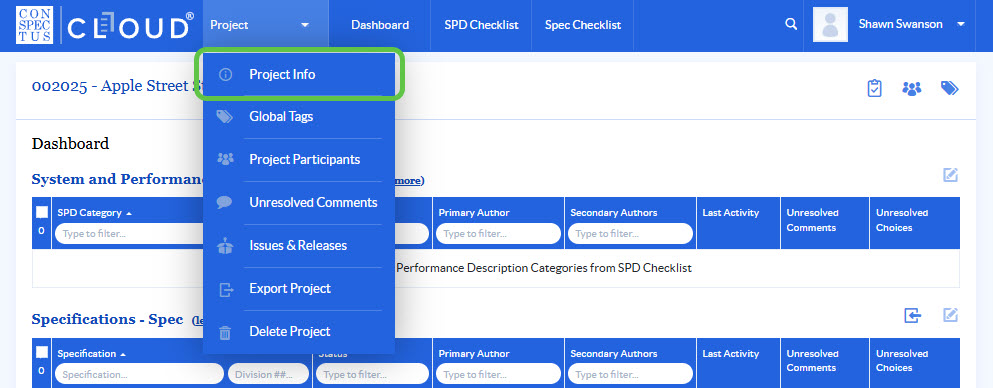The width and height of the screenshot is (993, 388).
Task: Open the Project Info menu entry
Action: coord(299,74)
